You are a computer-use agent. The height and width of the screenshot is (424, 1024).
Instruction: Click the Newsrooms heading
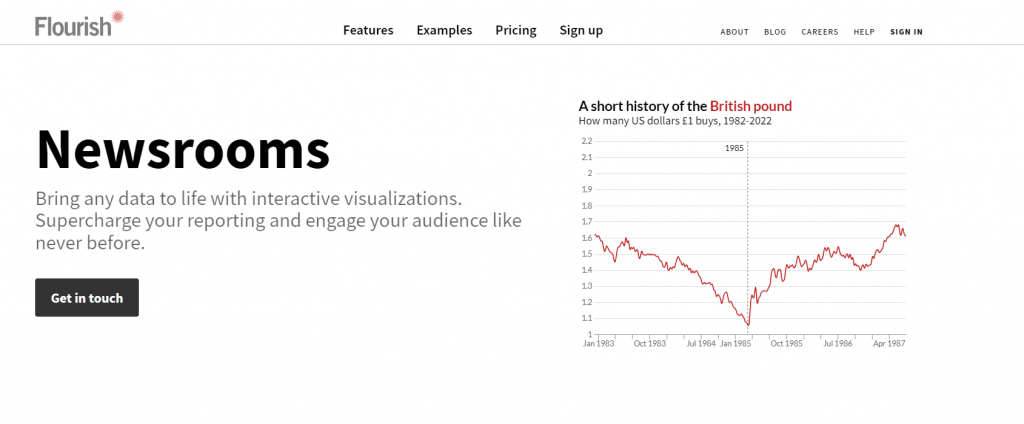[183, 149]
